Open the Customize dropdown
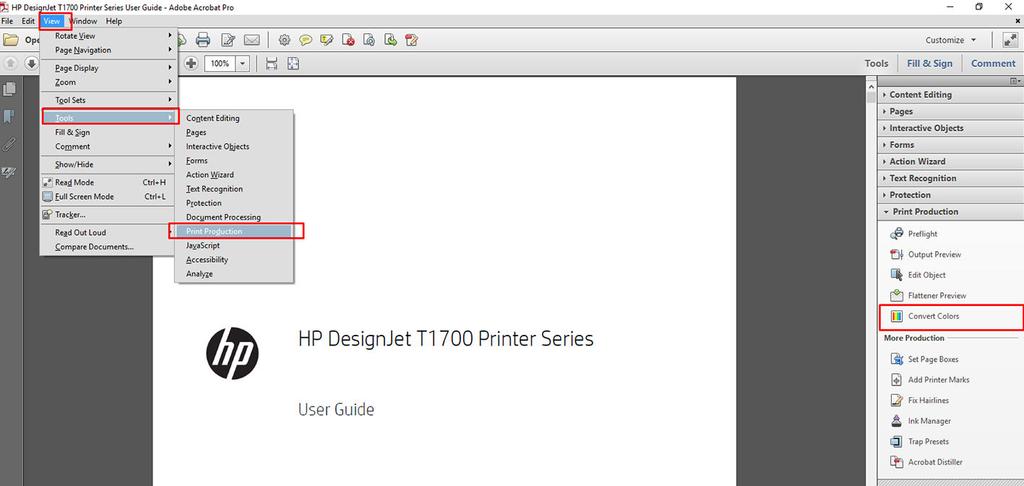1024x486 pixels. pos(950,40)
